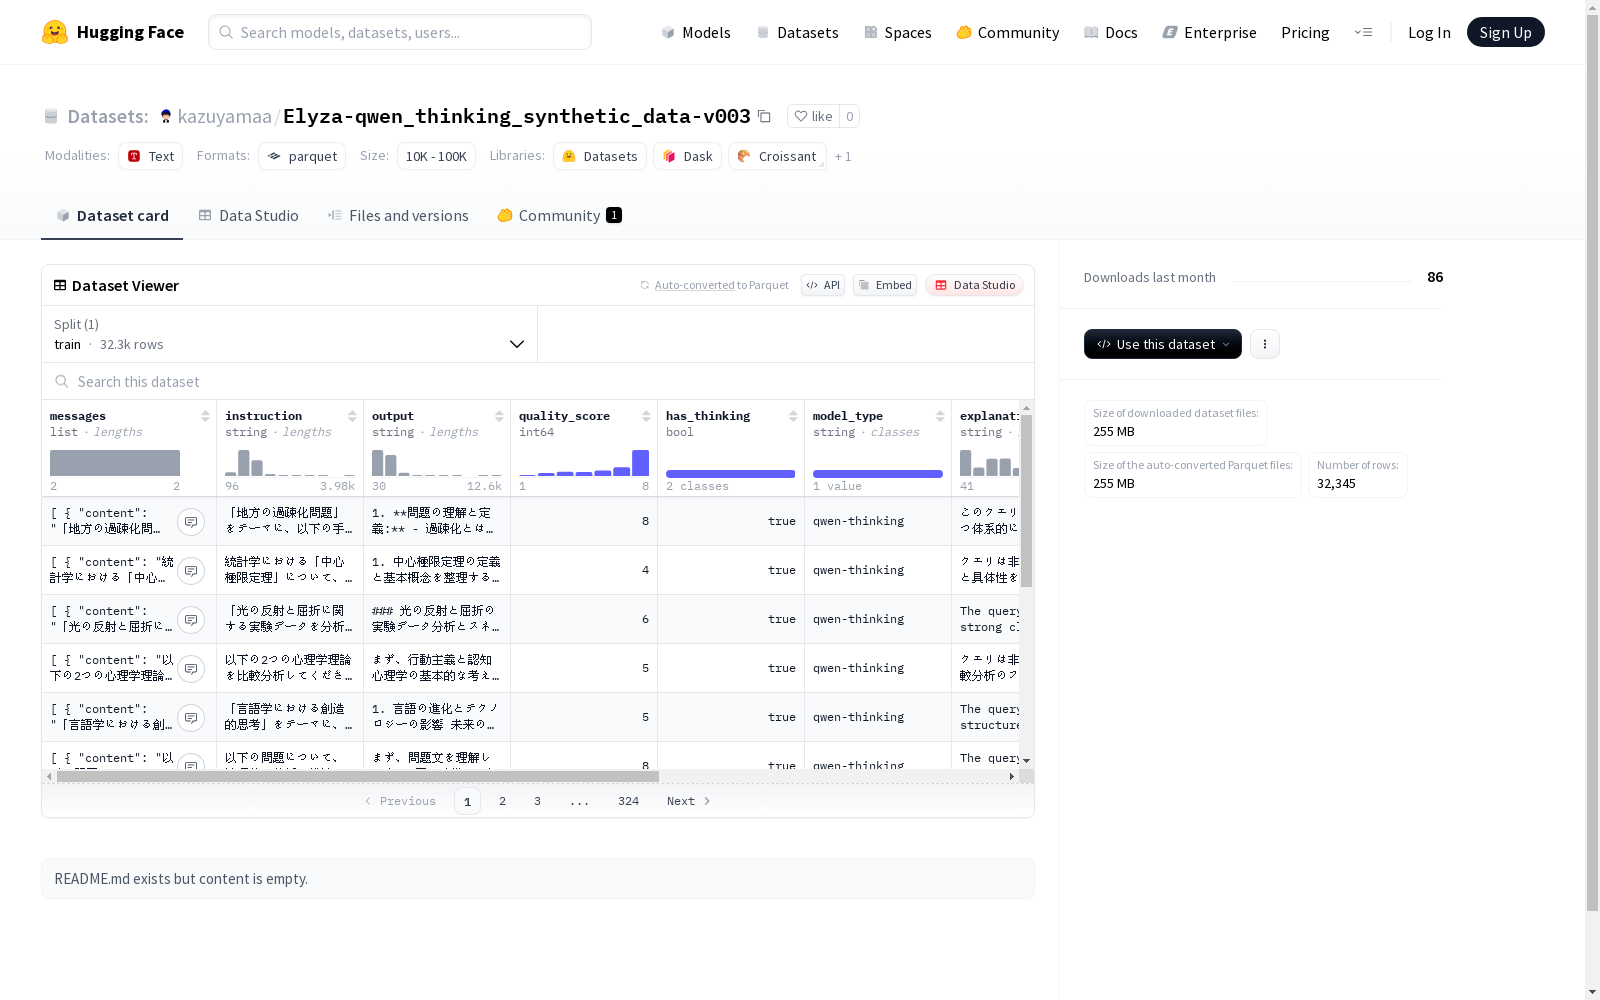The height and width of the screenshot is (1000, 1600).
Task: Switch to Files and versions tab
Action: pos(398,215)
